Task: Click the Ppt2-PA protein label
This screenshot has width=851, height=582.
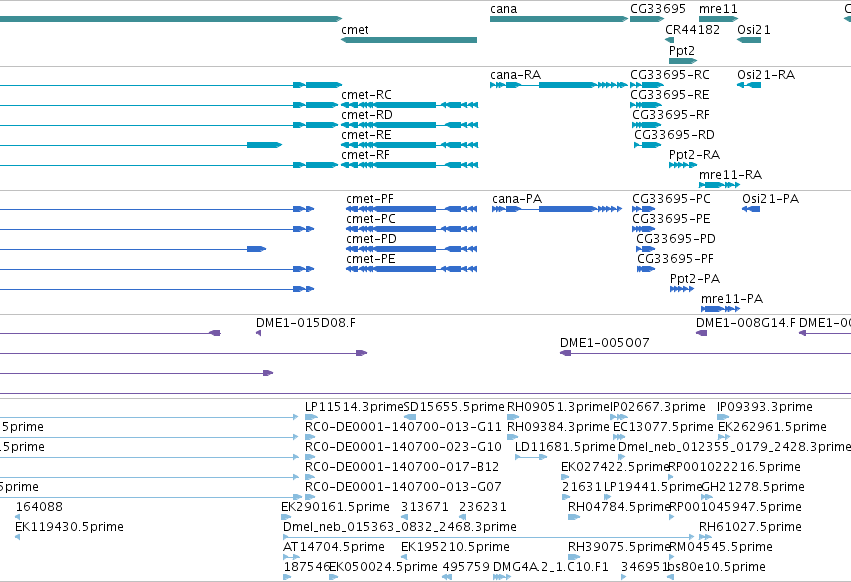Action: click(x=695, y=279)
